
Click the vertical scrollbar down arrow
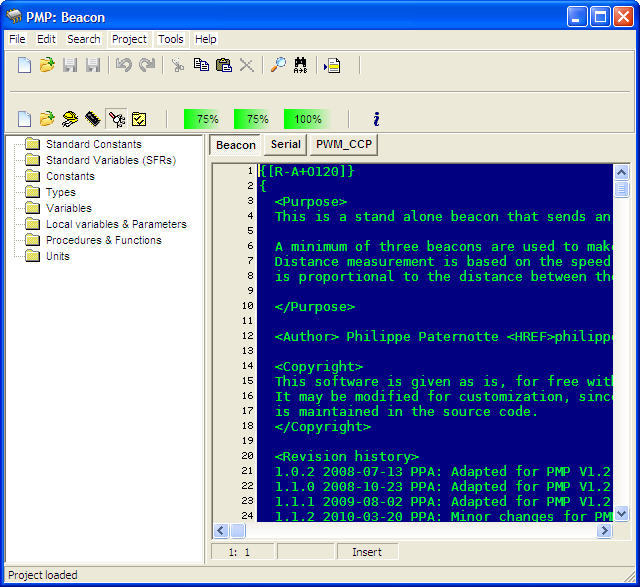tap(621, 513)
